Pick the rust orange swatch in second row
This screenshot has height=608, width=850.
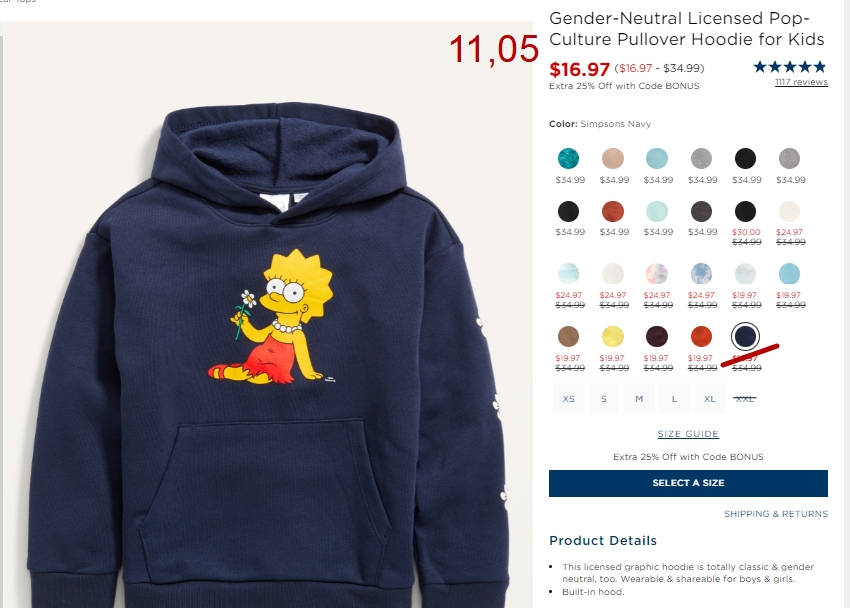click(613, 211)
